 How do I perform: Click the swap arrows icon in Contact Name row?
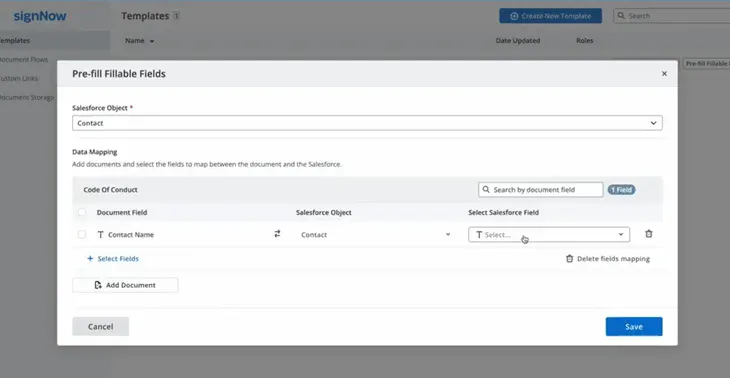(x=277, y=234)
